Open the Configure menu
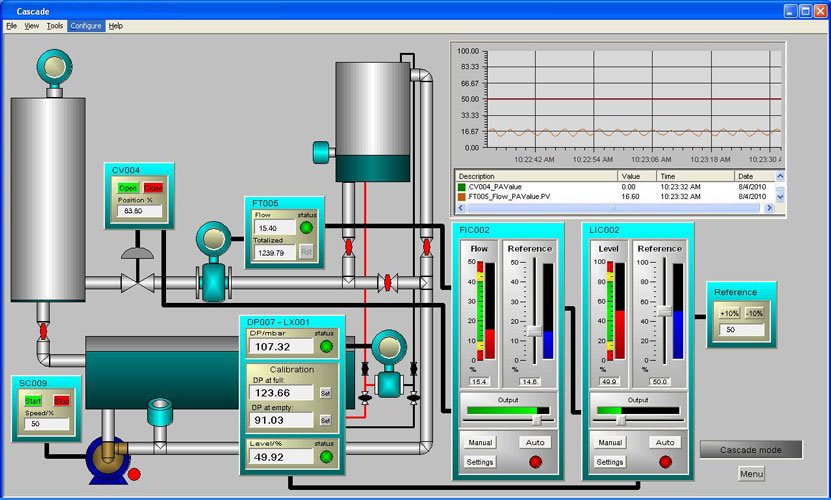The height and width of the screenshot is (500, 831). 85,25
